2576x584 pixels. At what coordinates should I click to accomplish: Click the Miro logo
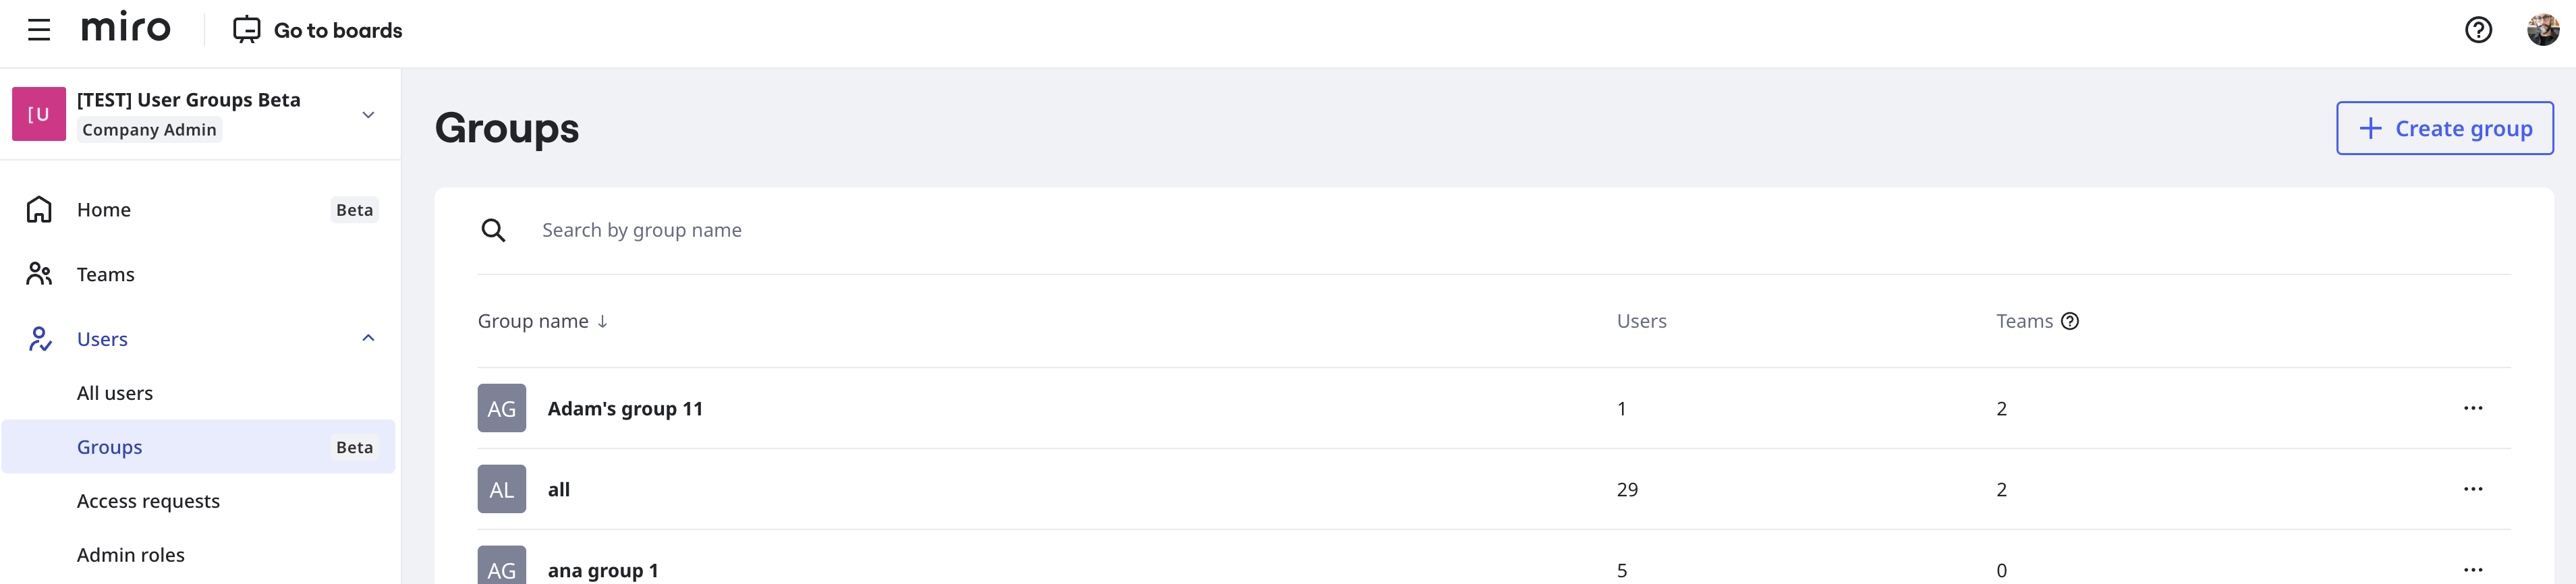126,28
